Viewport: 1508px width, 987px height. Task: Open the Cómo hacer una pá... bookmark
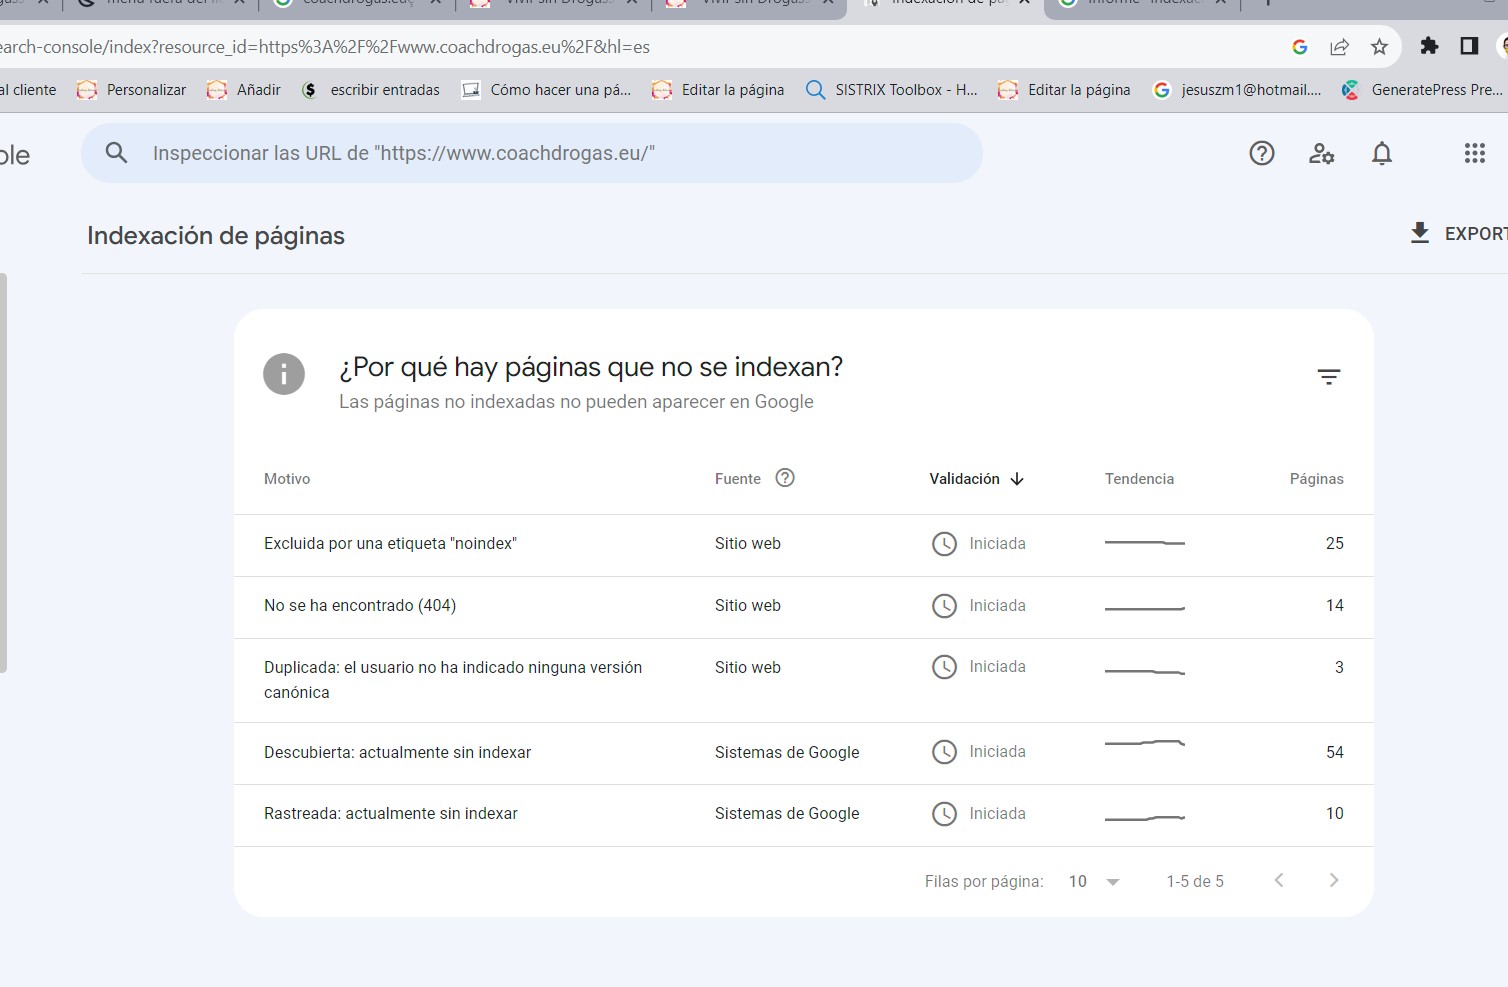tap(546, 90)
